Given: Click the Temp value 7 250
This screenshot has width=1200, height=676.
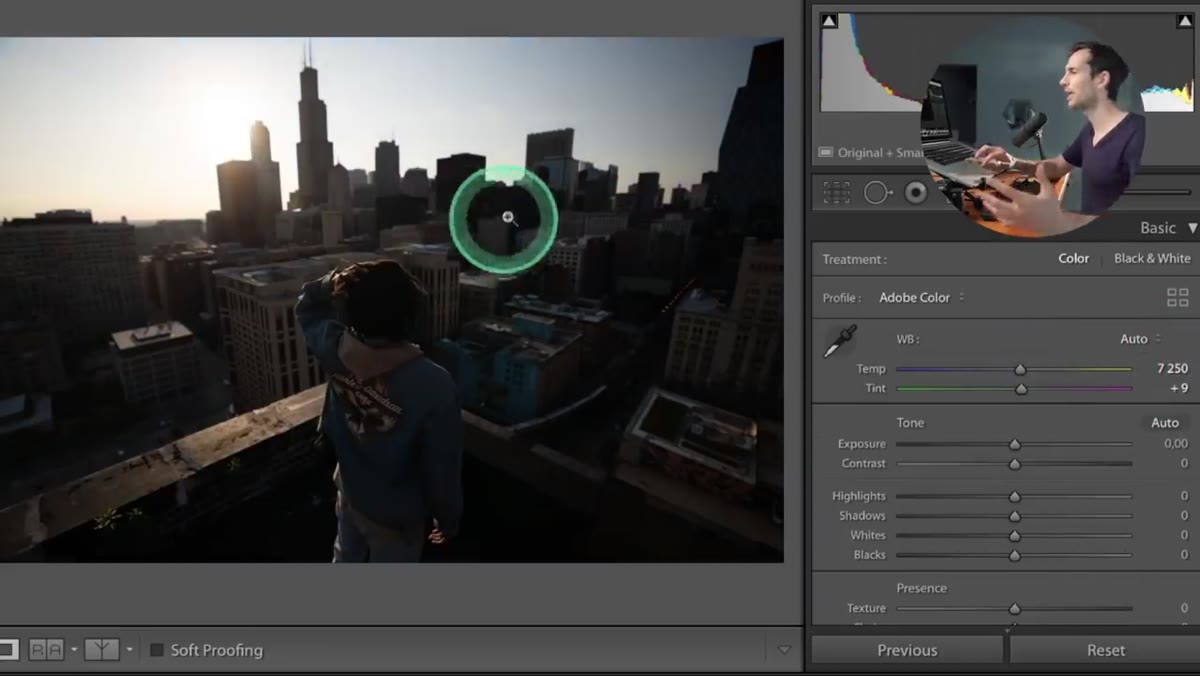Looking at the screenshot, I should point(1172,369).
